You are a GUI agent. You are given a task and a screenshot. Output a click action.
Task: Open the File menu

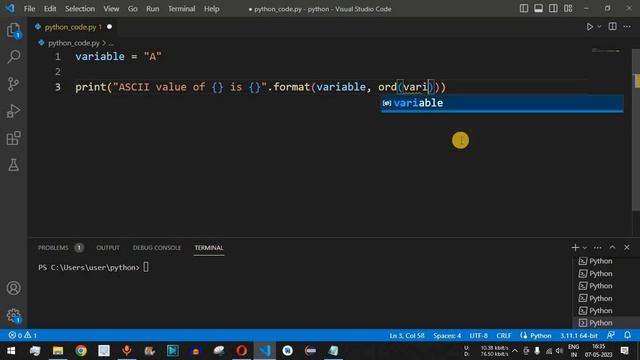tap(29, 9)
